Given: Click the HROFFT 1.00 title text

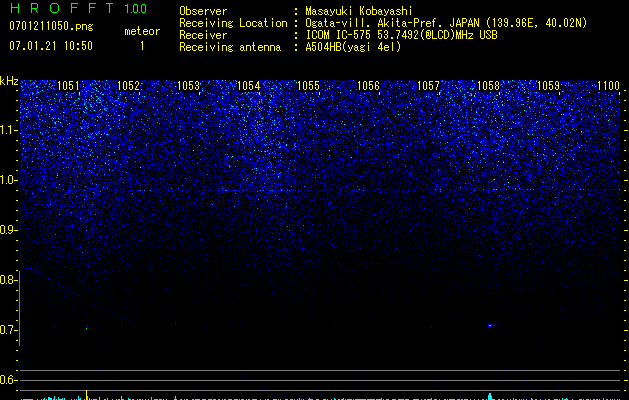Looking at the screenshot, I should [78, 8].
